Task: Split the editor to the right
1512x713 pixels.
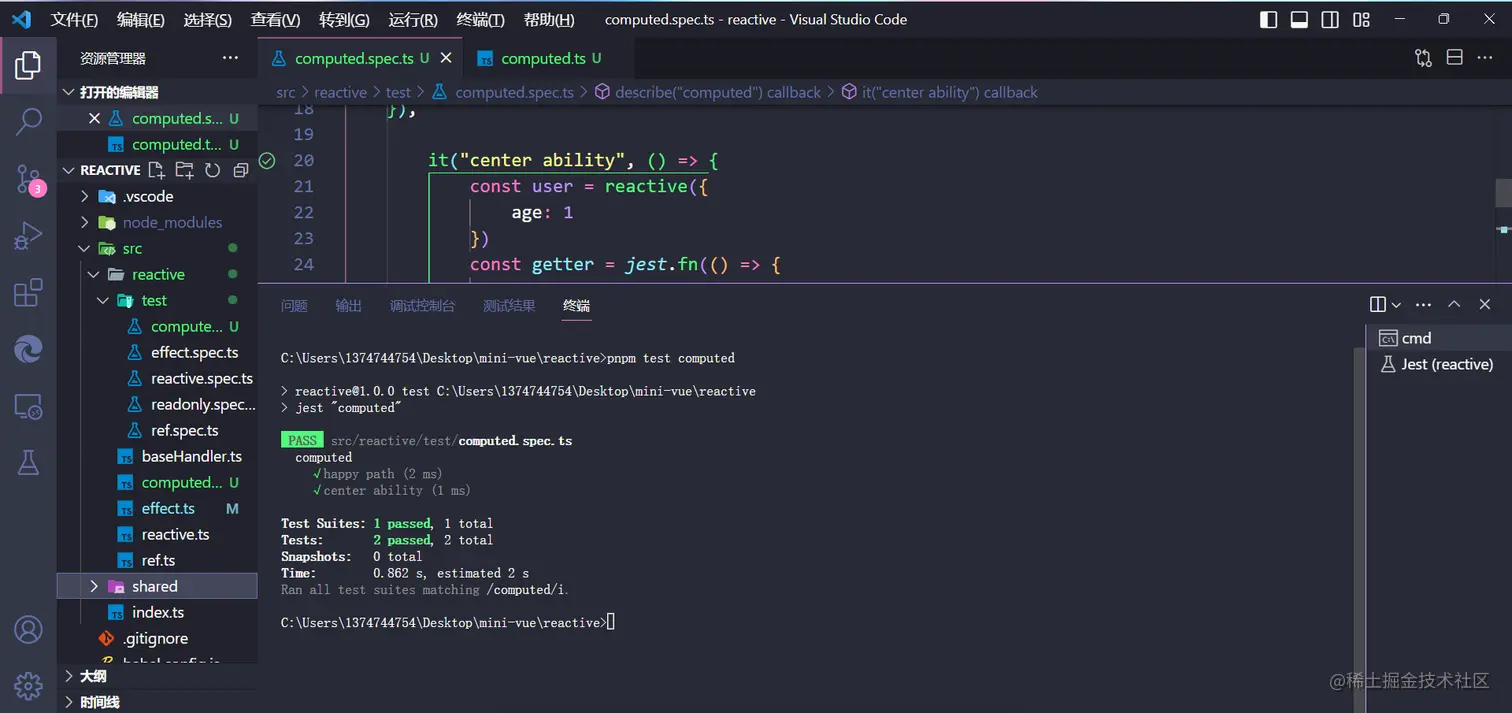Action: point(1455,58)
